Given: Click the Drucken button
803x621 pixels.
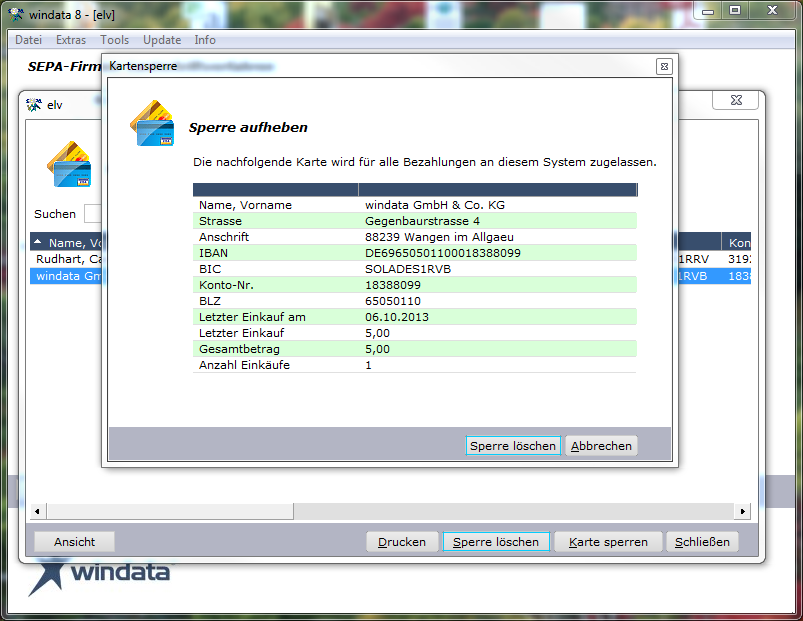Looking at the screenshot, I should point(402,542).
